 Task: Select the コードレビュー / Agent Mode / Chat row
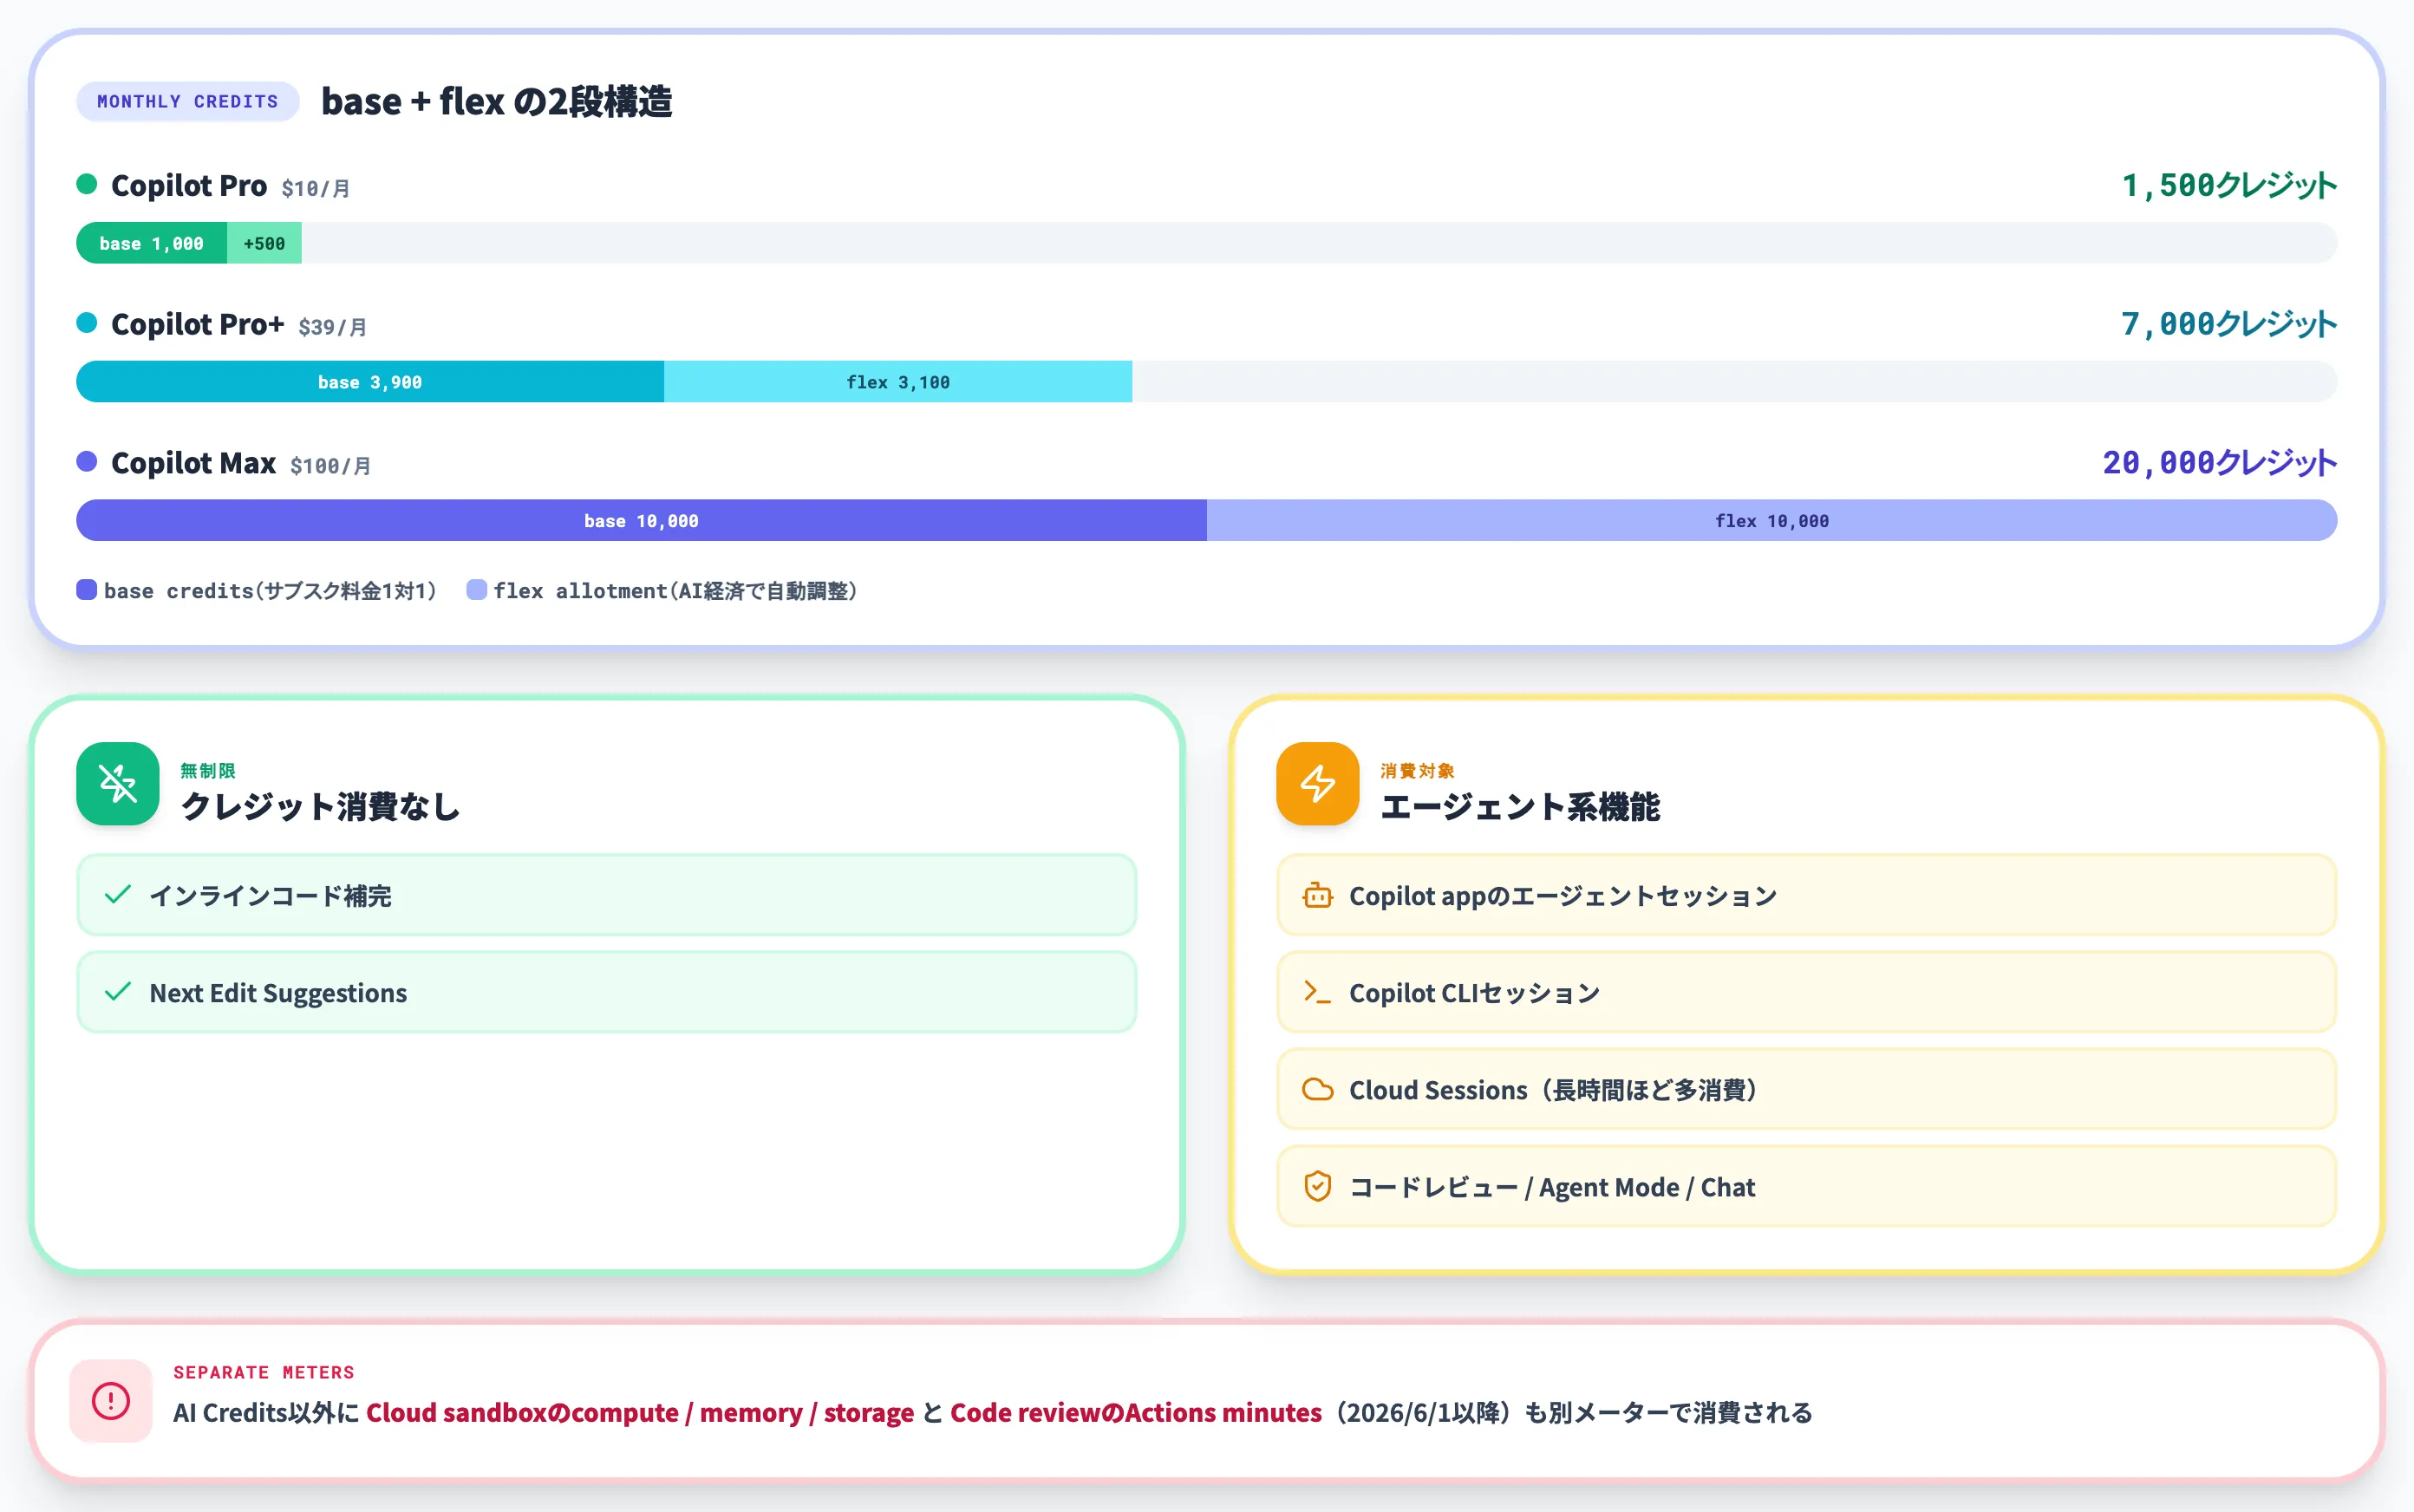pyautogui.click(x=1806, y=1186)
